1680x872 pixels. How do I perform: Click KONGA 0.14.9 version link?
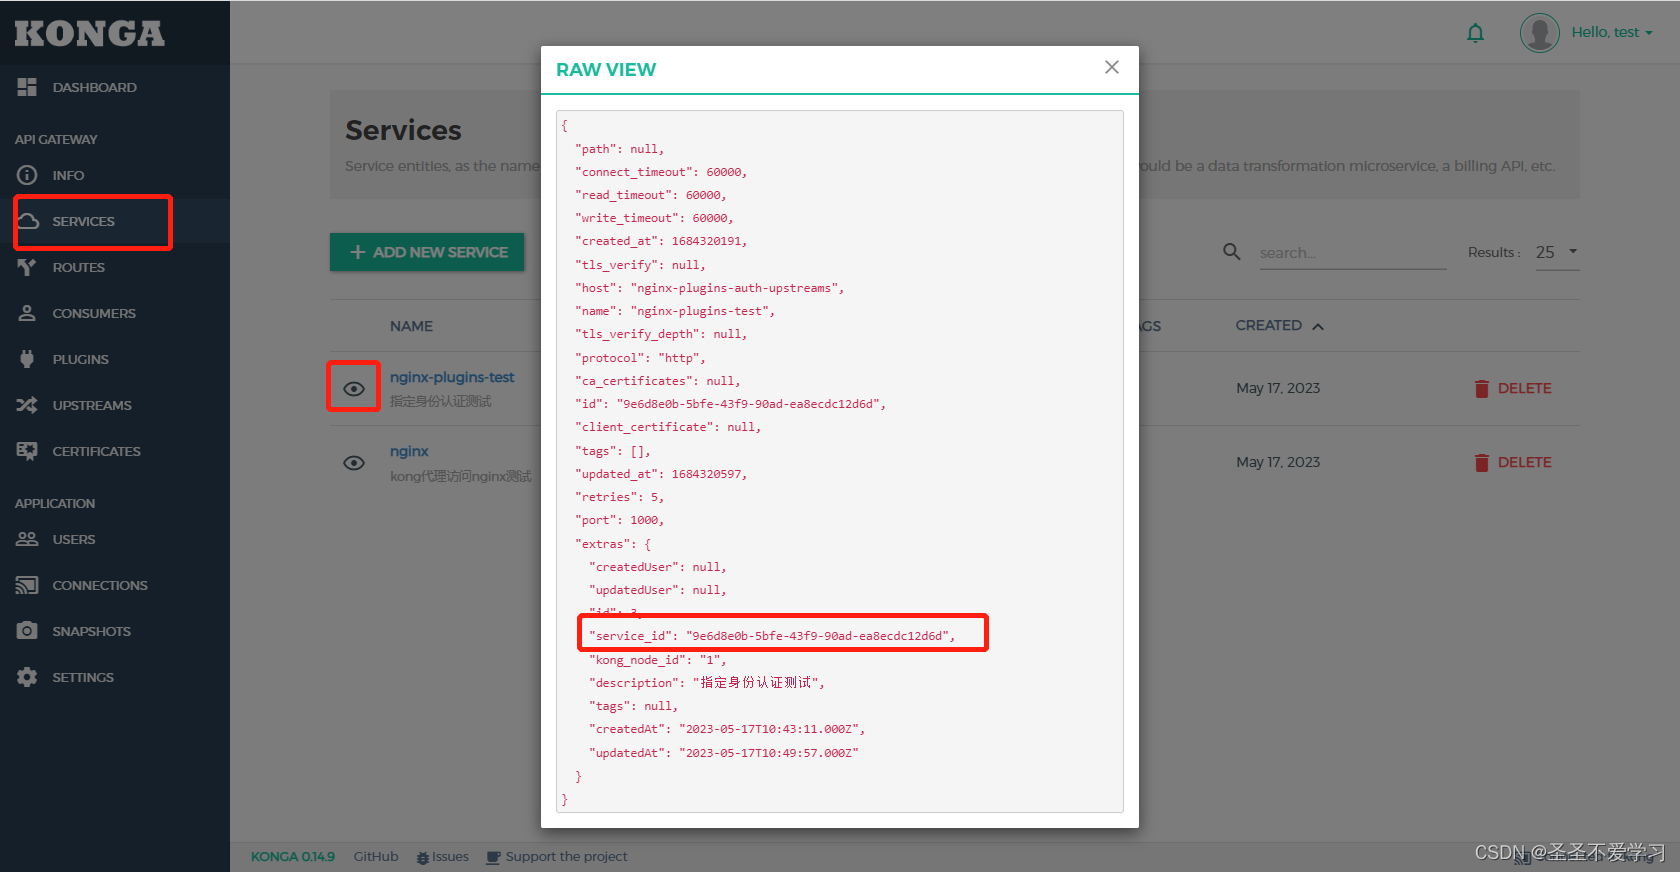[293, 856]
